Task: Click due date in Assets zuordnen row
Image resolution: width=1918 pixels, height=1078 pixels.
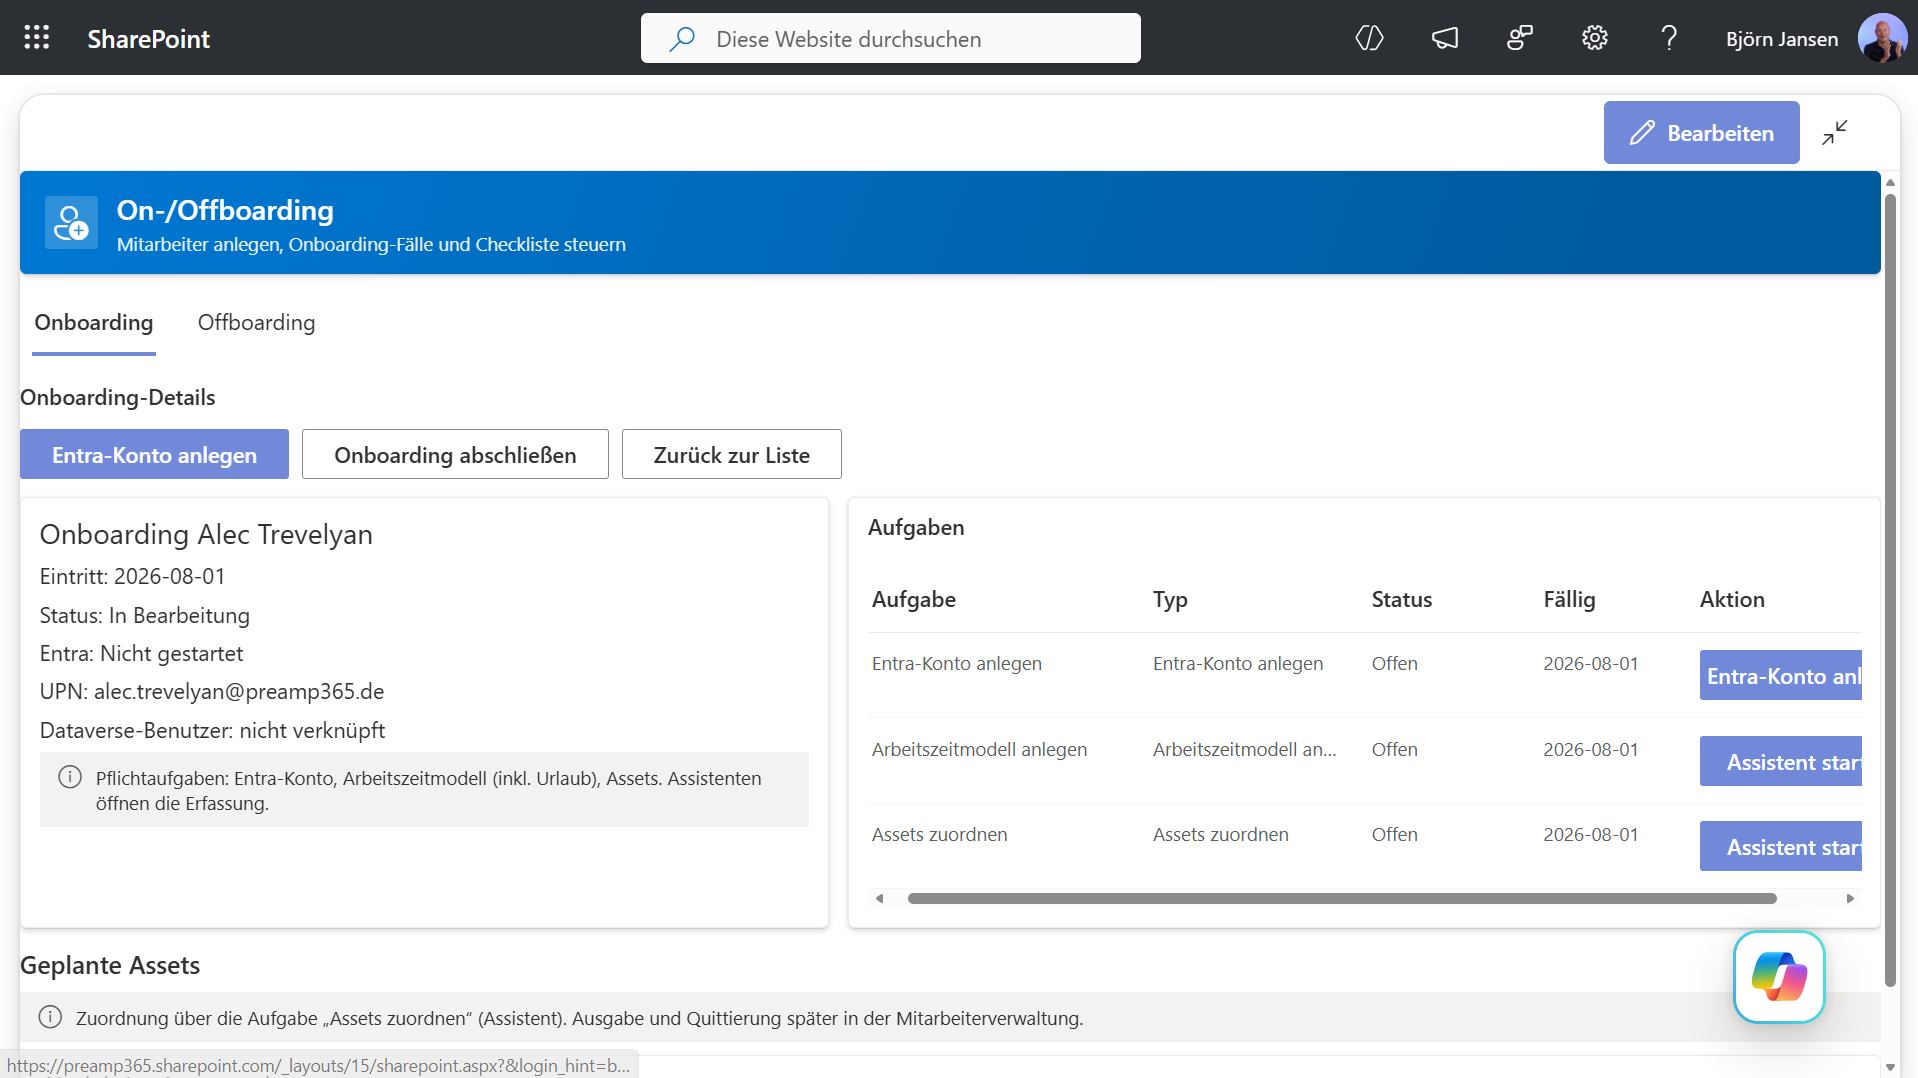Action: coord(1590,835)
